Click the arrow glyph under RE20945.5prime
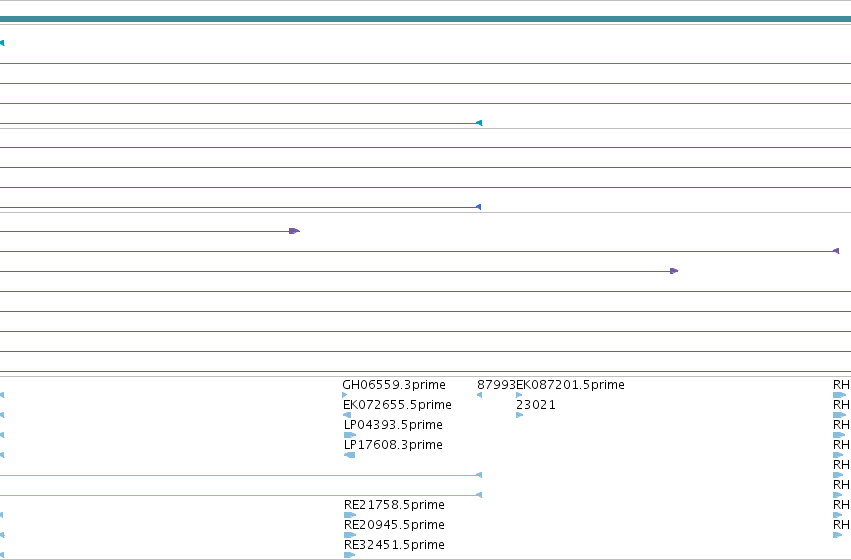Screen dimensions: 851x560 pyautogui.click(x=350, y=535)
